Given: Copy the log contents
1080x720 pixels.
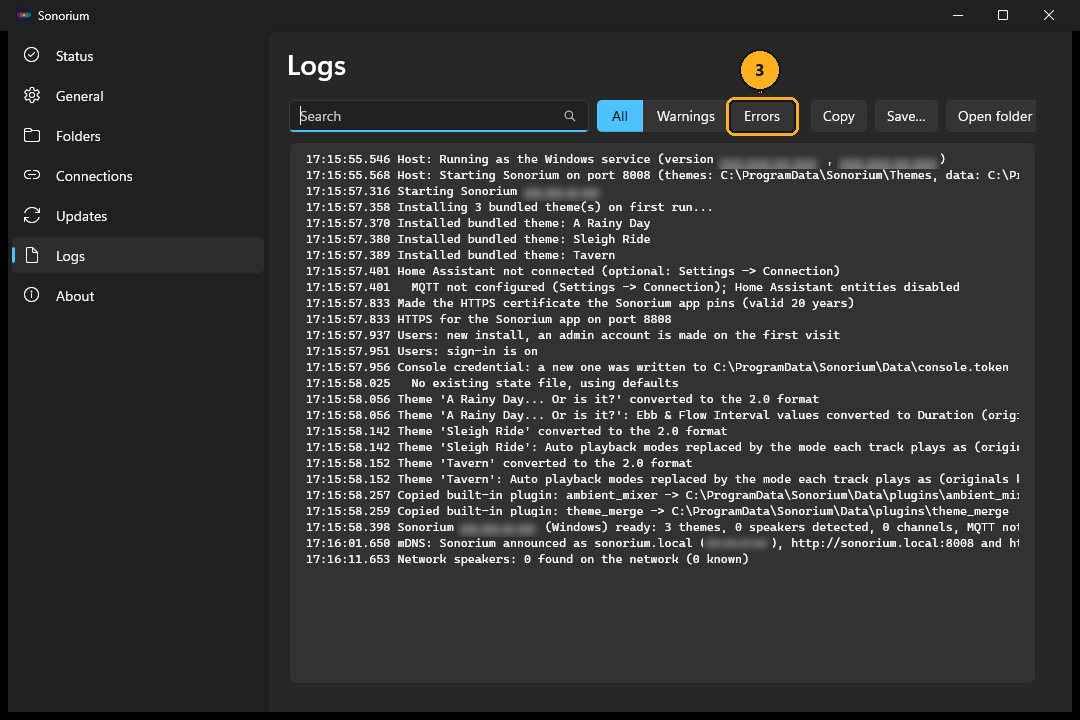Looking at the screenshot, I should tap(838, 116).
